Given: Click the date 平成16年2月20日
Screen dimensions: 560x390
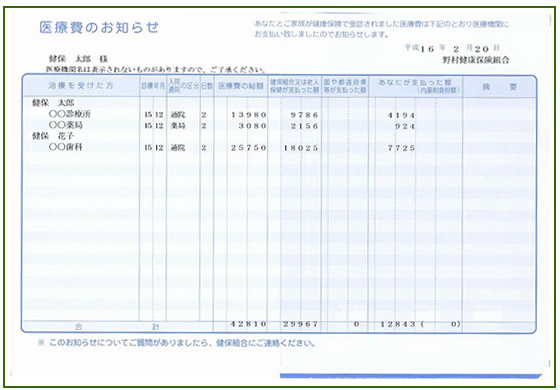Looking at the screenshot, I should pyautogui.click(x=452, y=48).
